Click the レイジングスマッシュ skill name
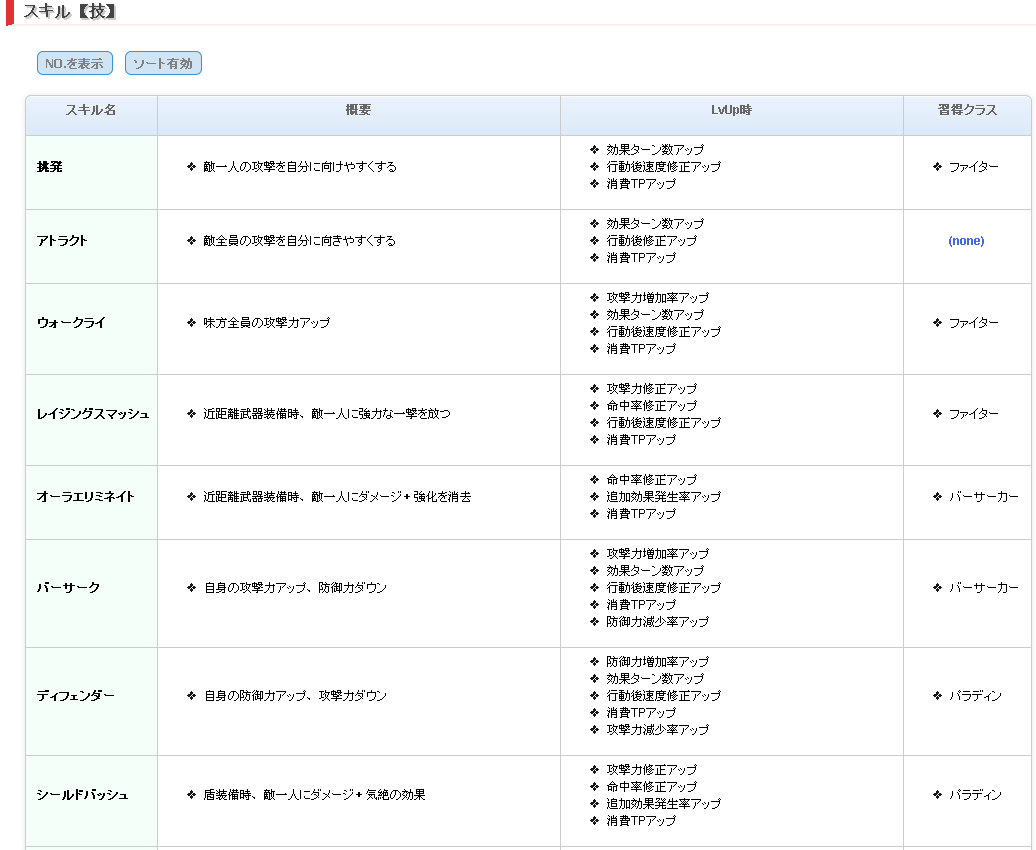Screen dimensions: 1036x850 (93, 414)
